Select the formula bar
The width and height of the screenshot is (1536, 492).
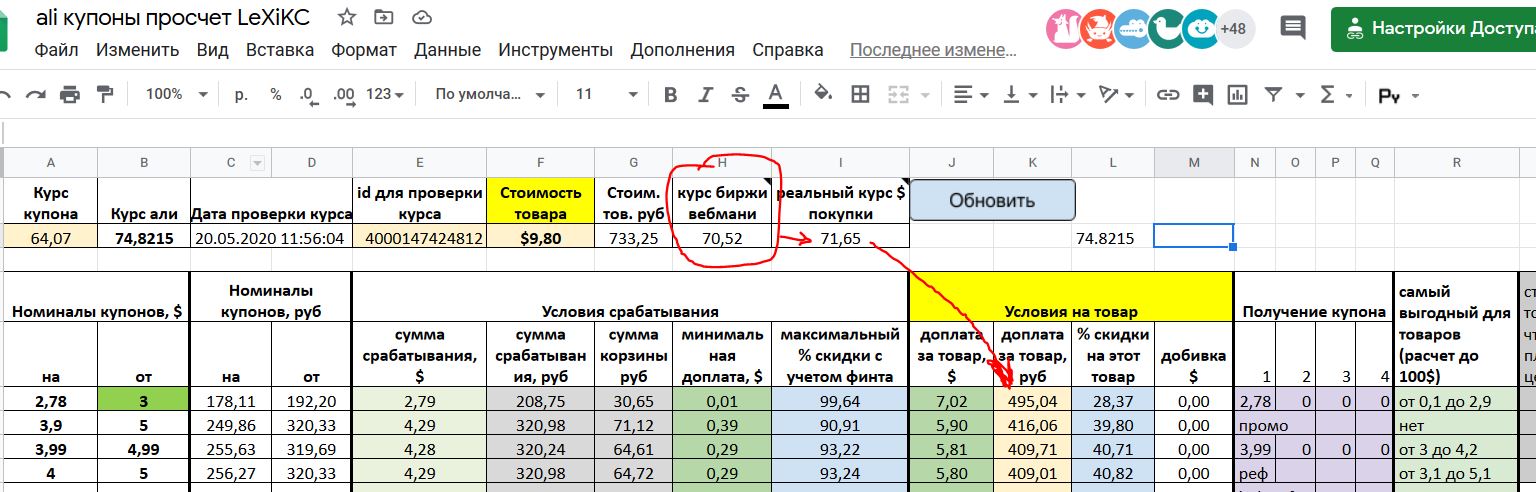pos(768,132)
